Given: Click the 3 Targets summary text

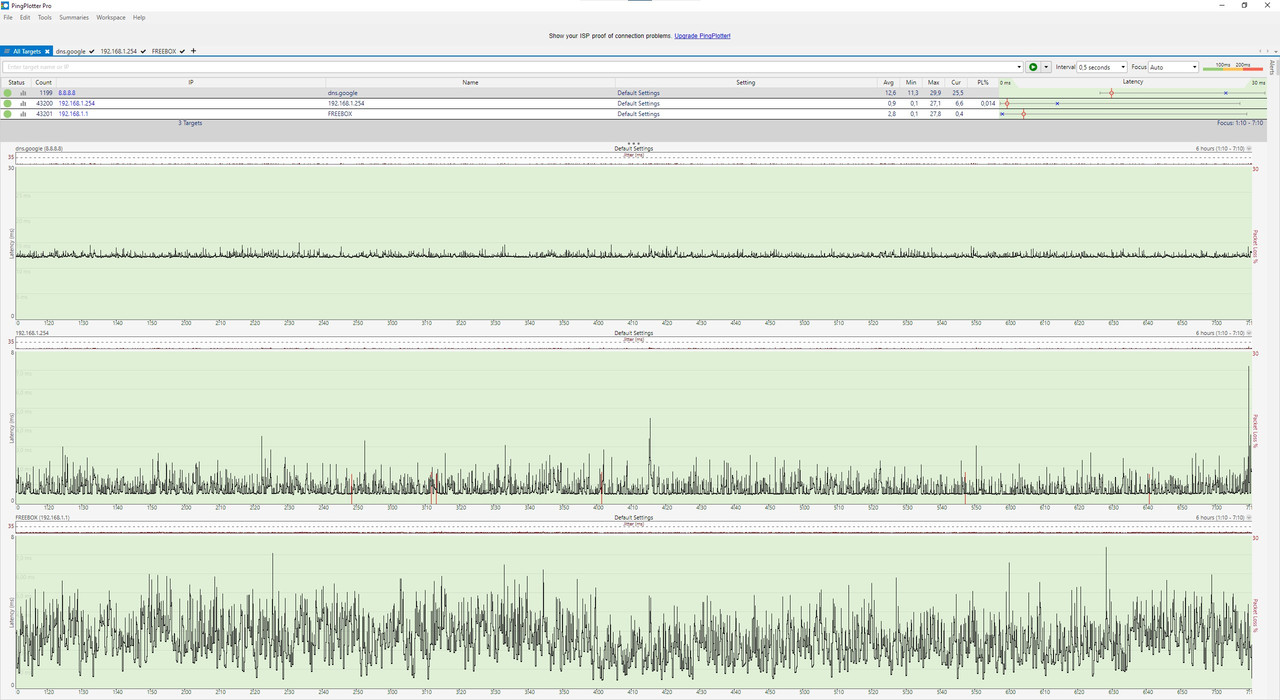Looking at the screenshot, I should pyautogui.click(x=190, y=123).
